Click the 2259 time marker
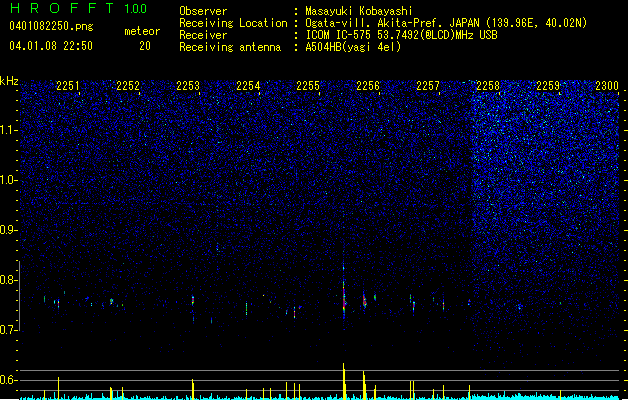 (x=548, y=86)
